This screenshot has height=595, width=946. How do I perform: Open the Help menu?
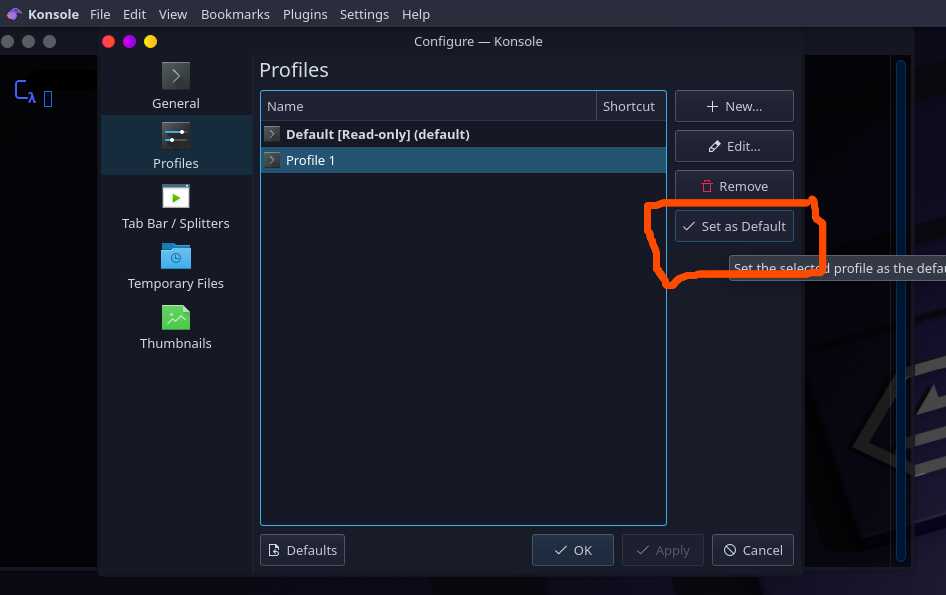(416, 14)
